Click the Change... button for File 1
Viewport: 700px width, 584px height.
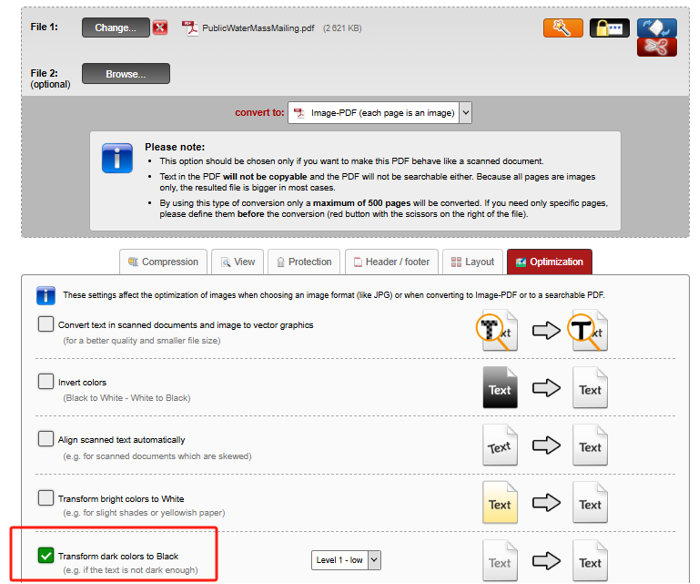click(x=116, y=28)
